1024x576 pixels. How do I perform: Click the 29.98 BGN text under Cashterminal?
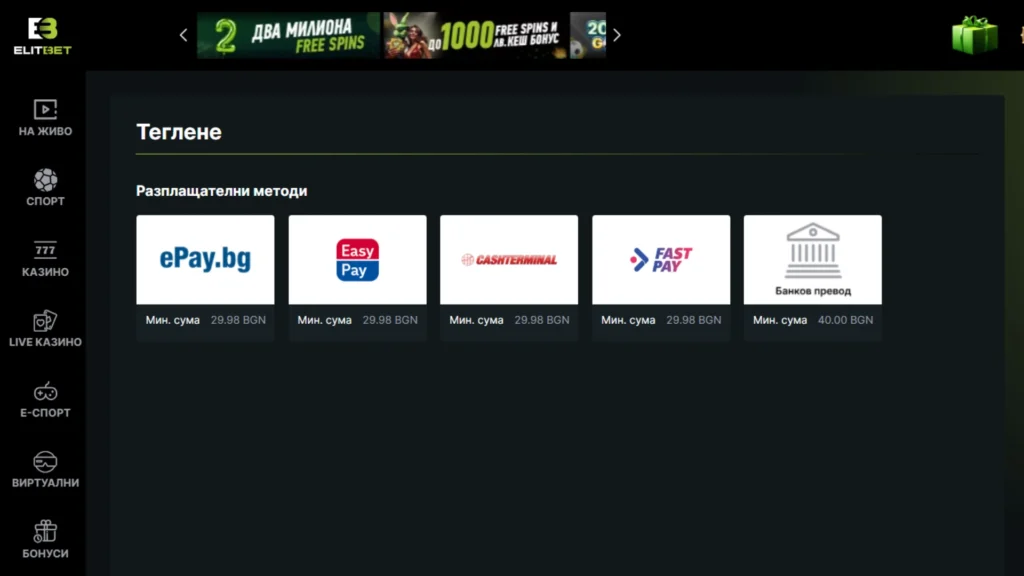click(541, 320)
